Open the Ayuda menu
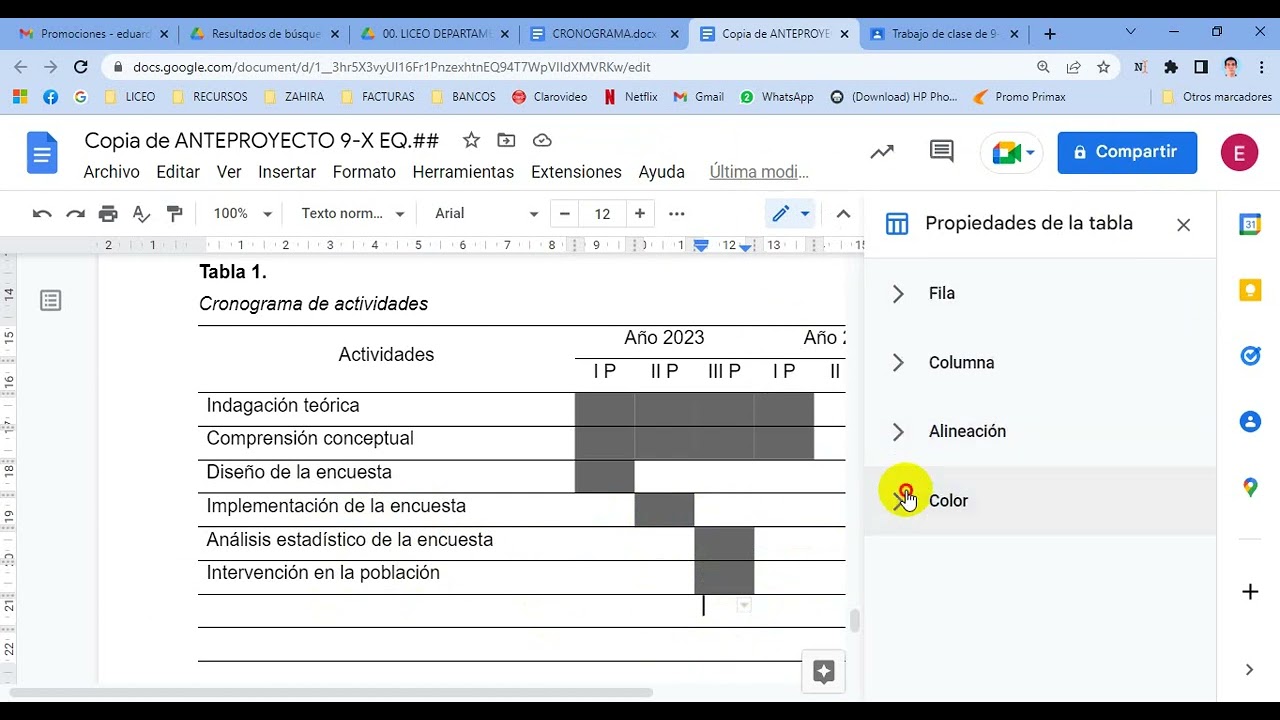 tap(661, 172)
